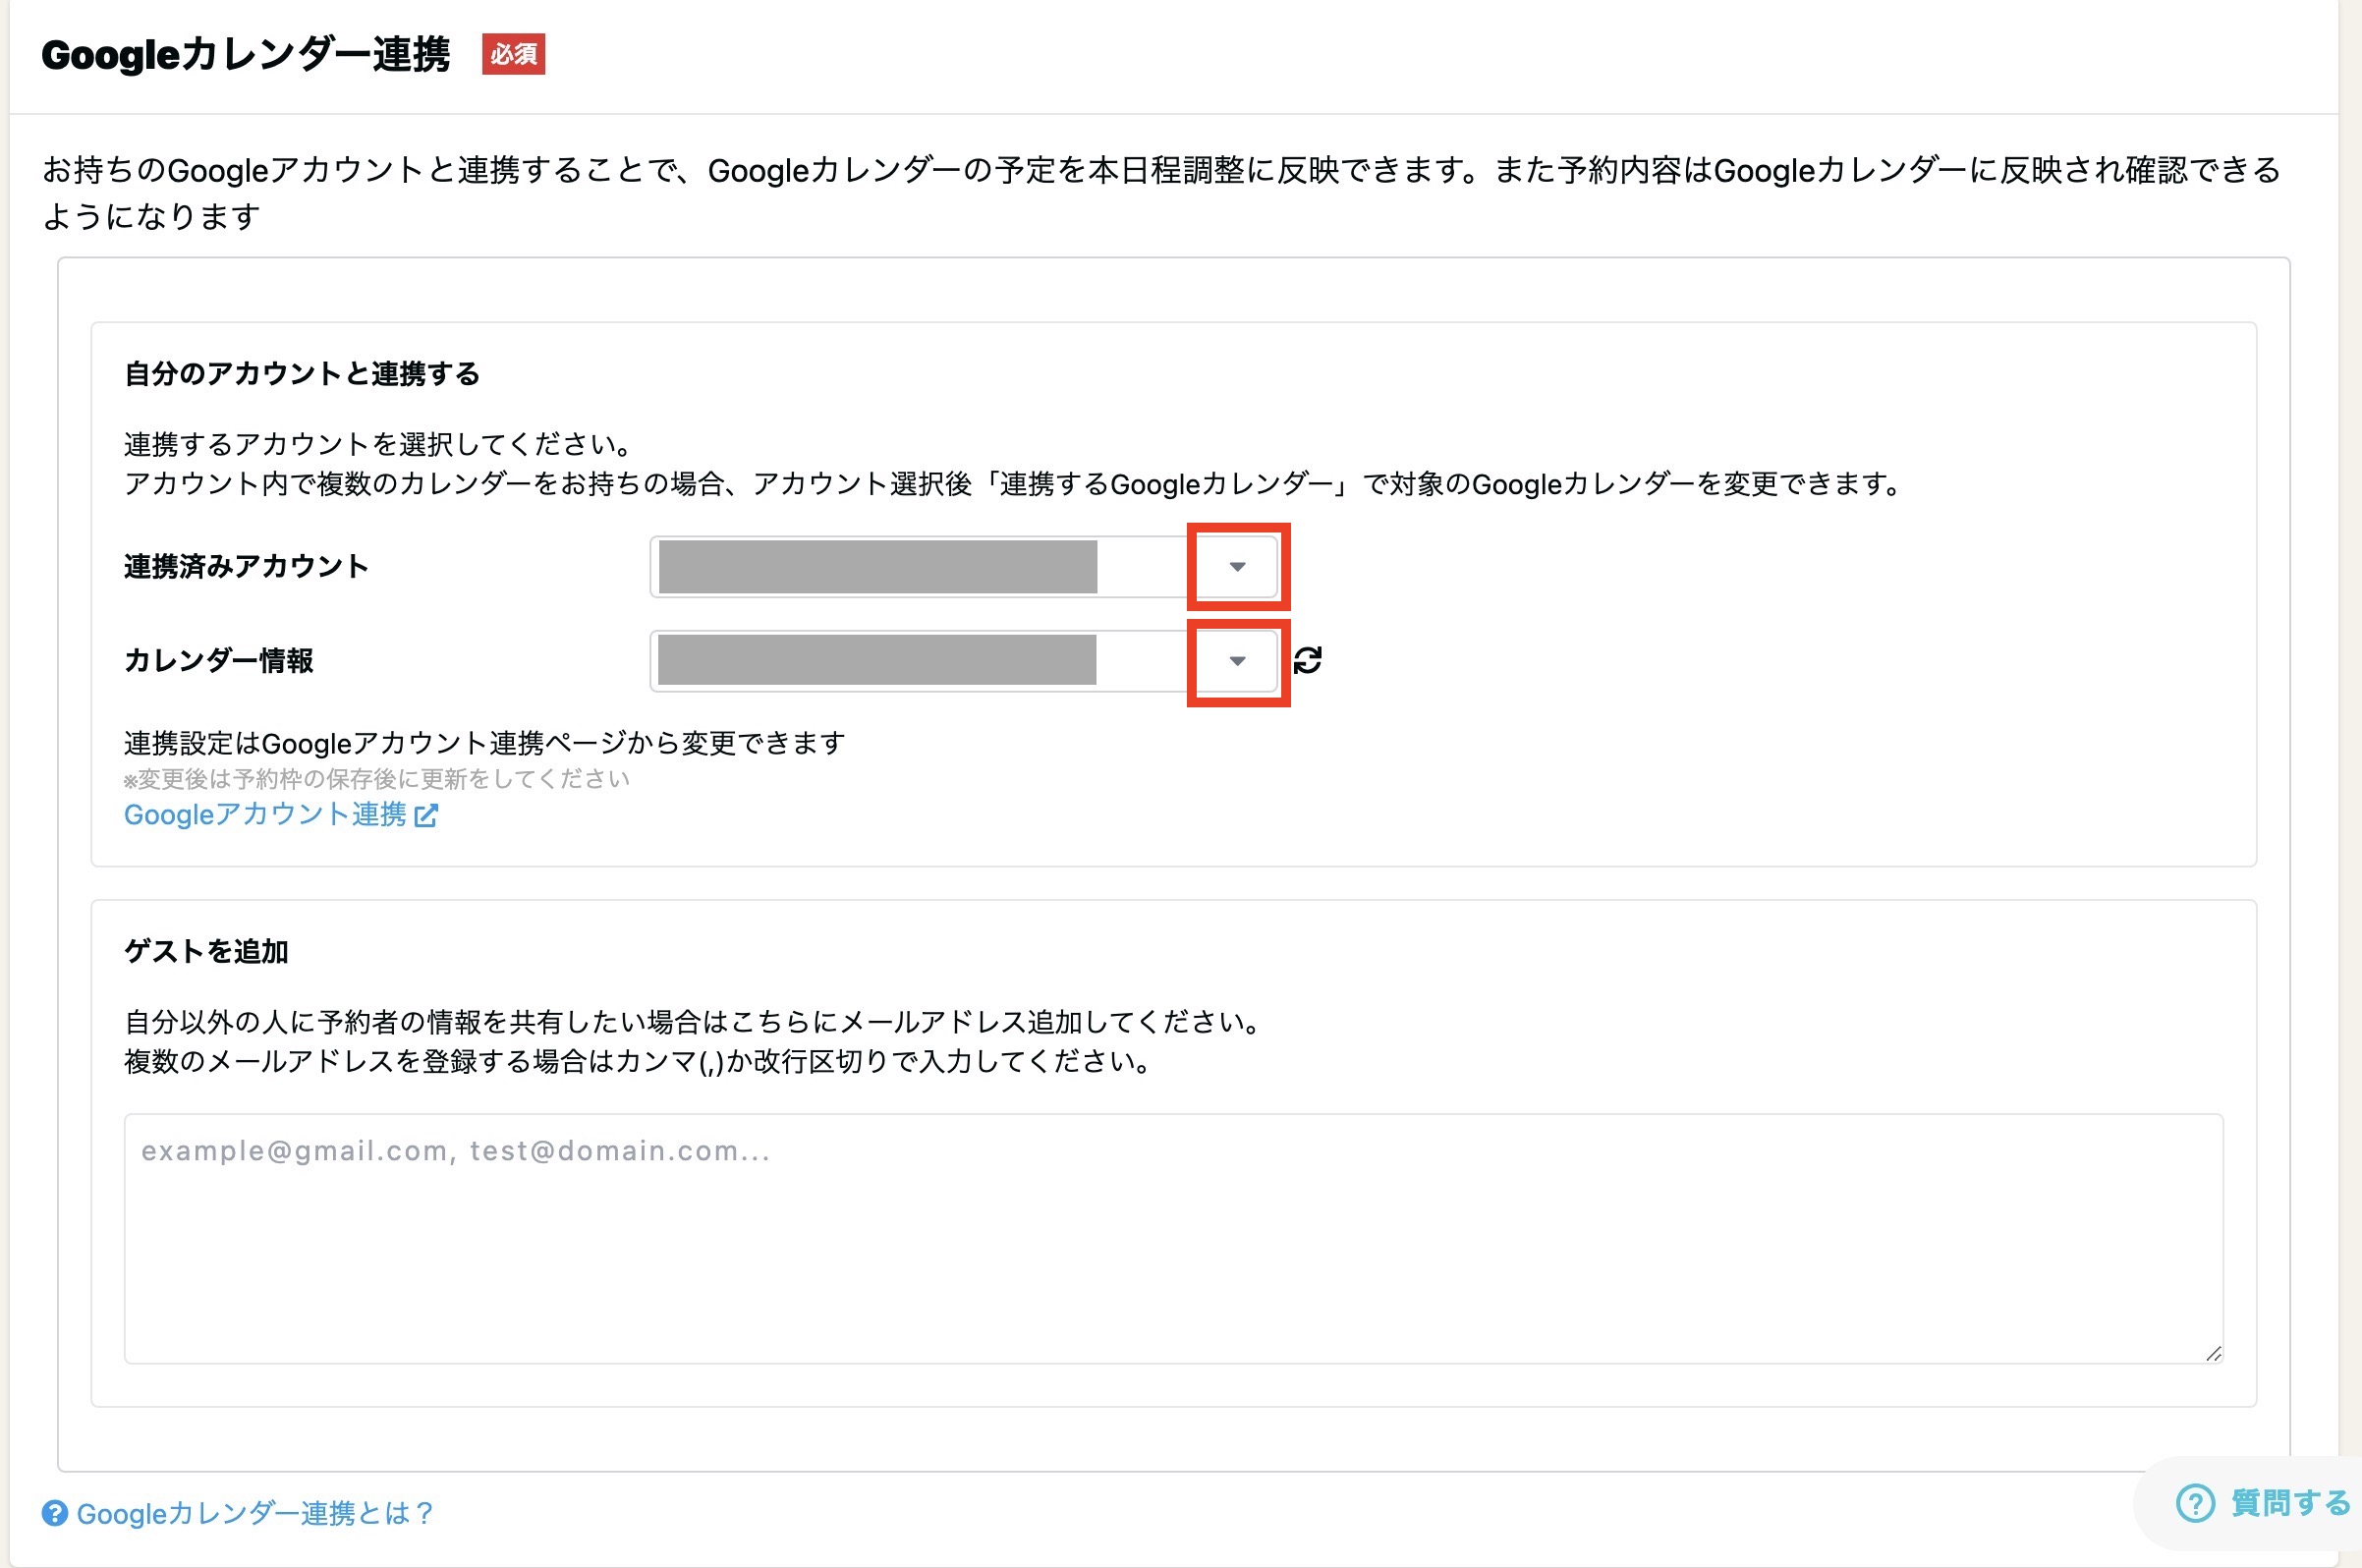Click the selected value in 連携済みアカウント field
Image resolution: width=2362 pixels, height=1568 pixels.
877,567
